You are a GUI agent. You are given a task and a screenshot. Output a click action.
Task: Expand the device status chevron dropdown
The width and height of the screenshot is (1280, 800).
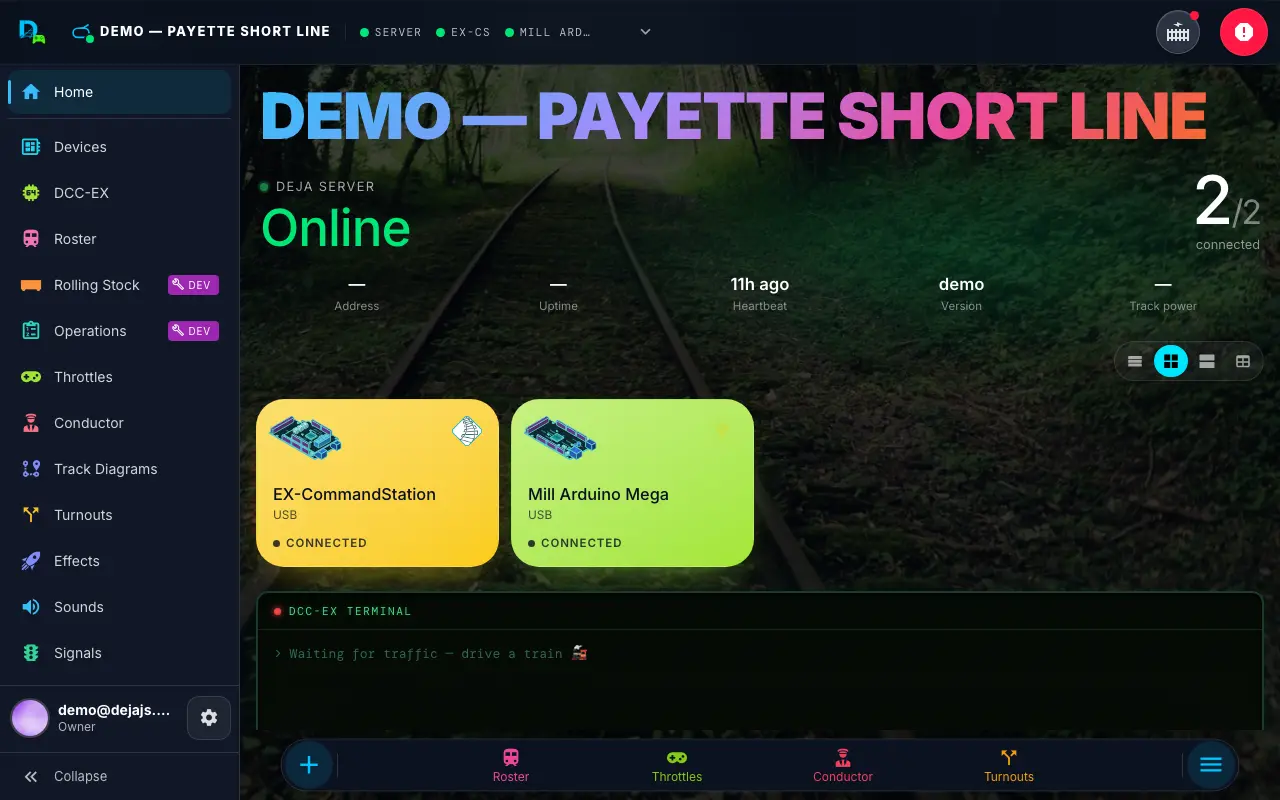645,32
